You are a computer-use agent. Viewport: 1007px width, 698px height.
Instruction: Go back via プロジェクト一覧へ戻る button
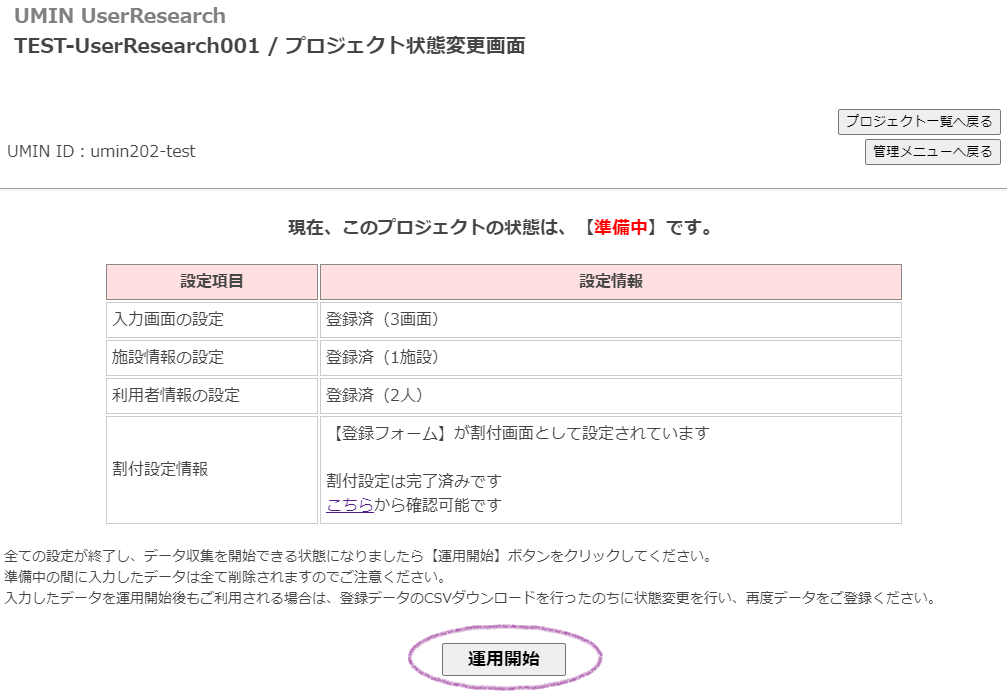coord(919,122)
